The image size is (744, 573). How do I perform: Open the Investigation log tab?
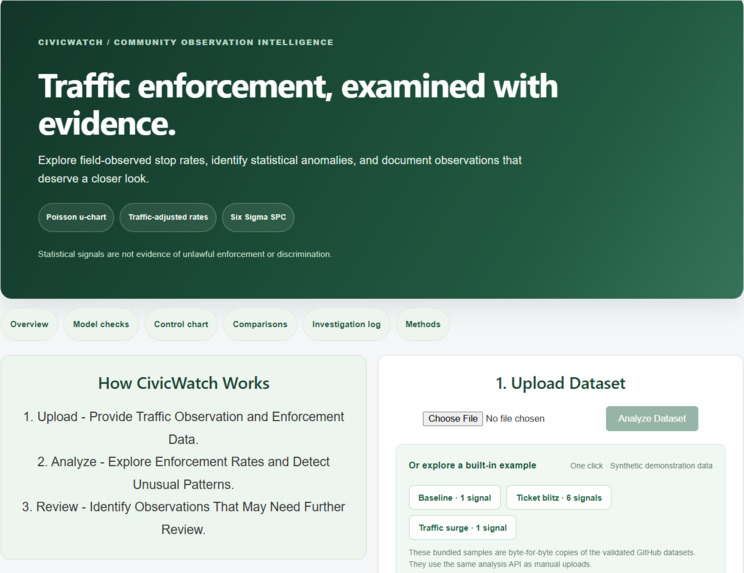(x=346, y=324)
